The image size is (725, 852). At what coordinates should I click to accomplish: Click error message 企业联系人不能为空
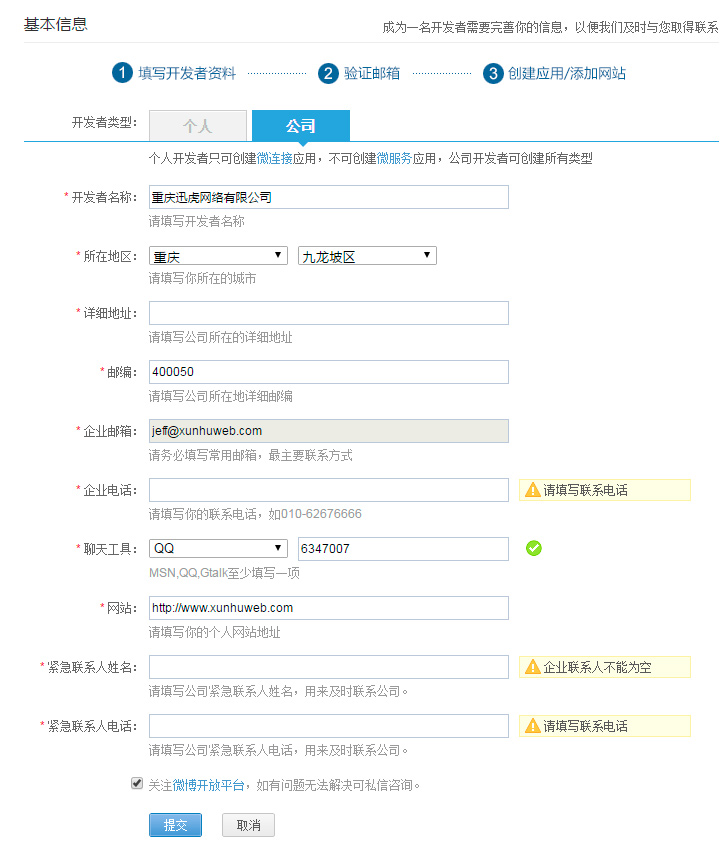pos(597,667)
